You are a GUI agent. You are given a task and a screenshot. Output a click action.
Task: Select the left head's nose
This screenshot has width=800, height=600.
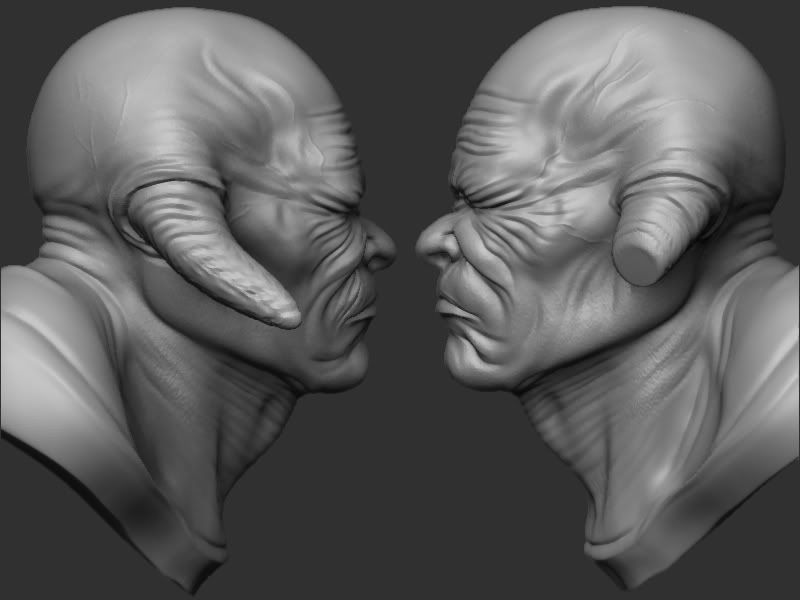(x=378, y=247)
